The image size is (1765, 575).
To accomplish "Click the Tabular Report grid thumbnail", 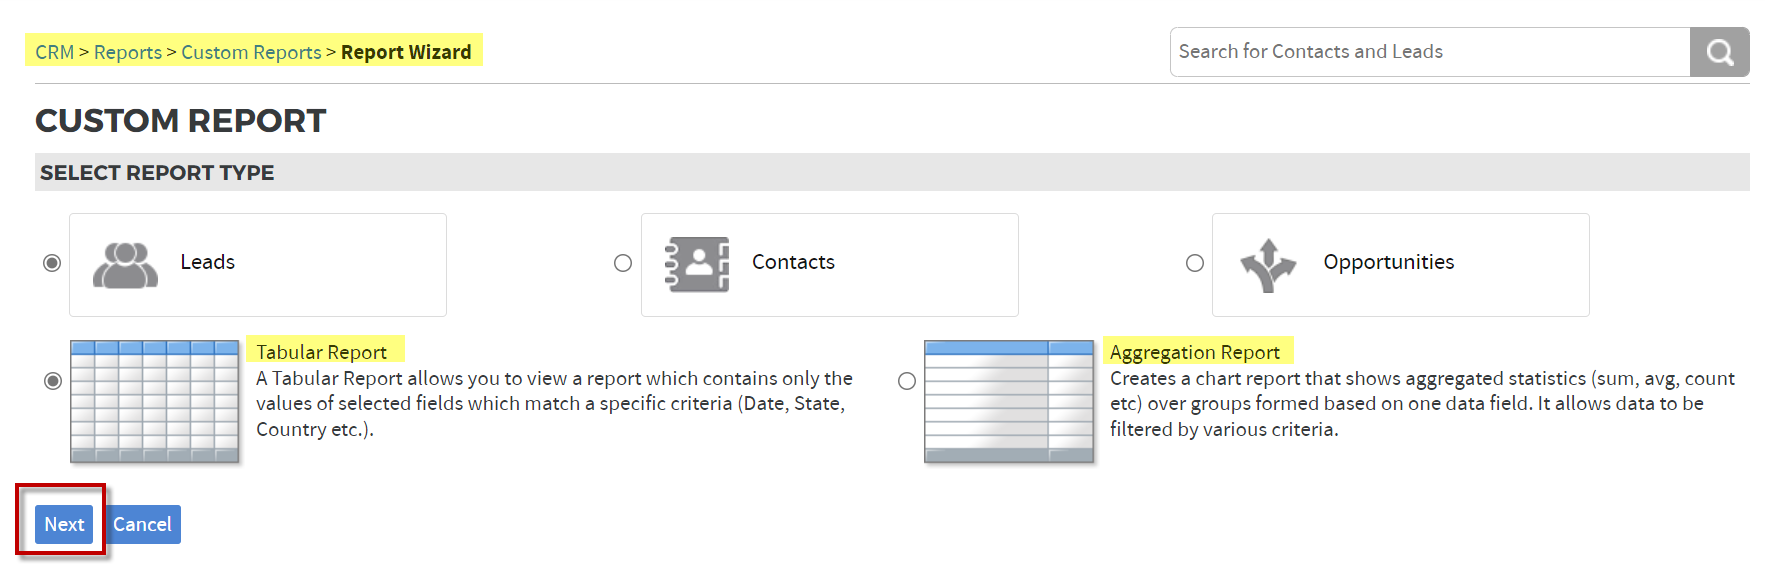I will [155, 401].
